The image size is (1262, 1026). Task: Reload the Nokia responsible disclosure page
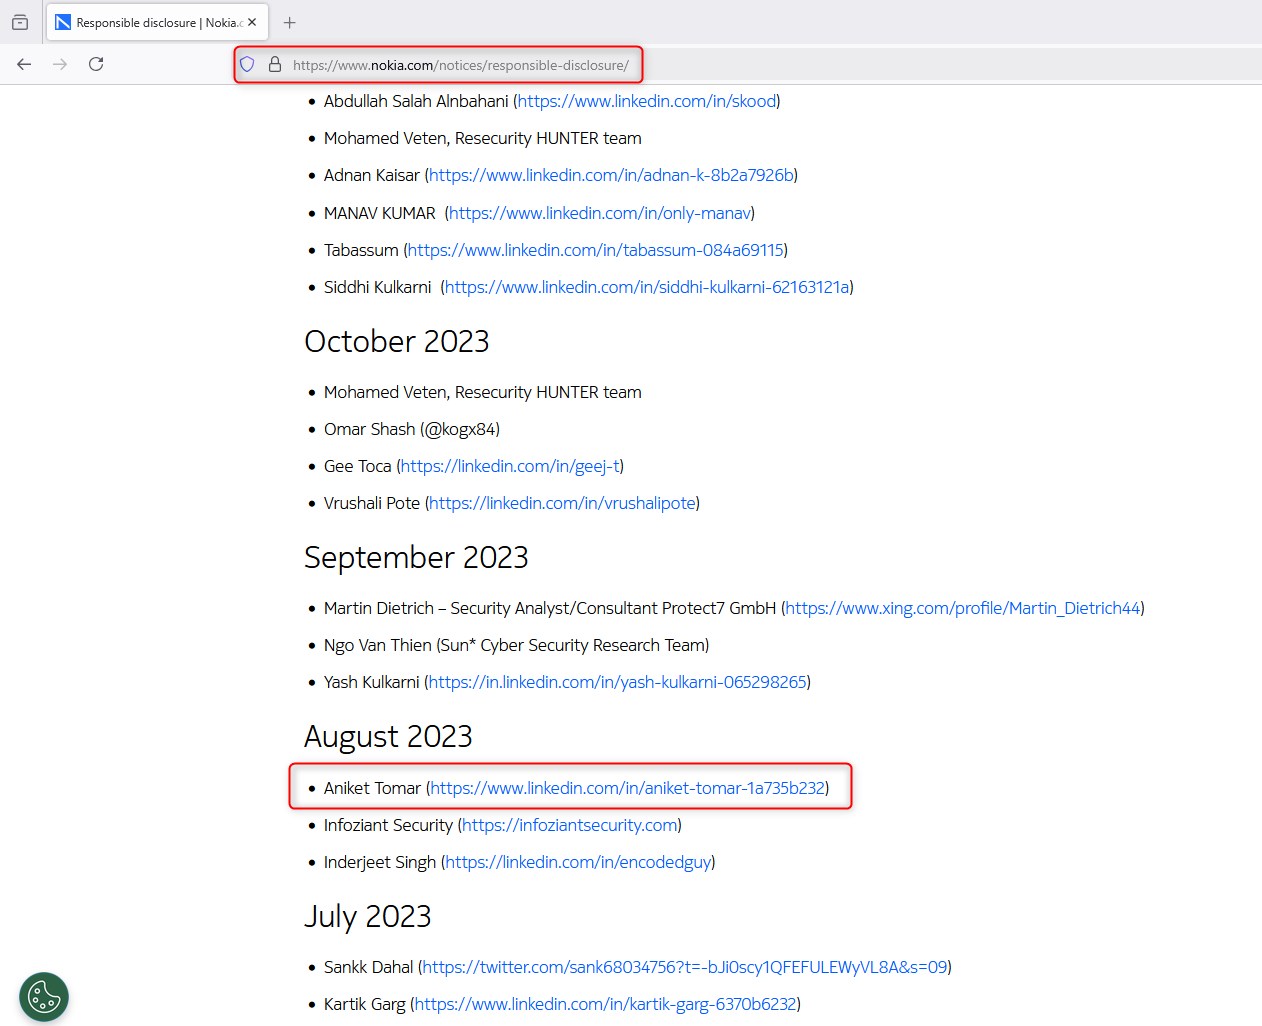(96, 64)
